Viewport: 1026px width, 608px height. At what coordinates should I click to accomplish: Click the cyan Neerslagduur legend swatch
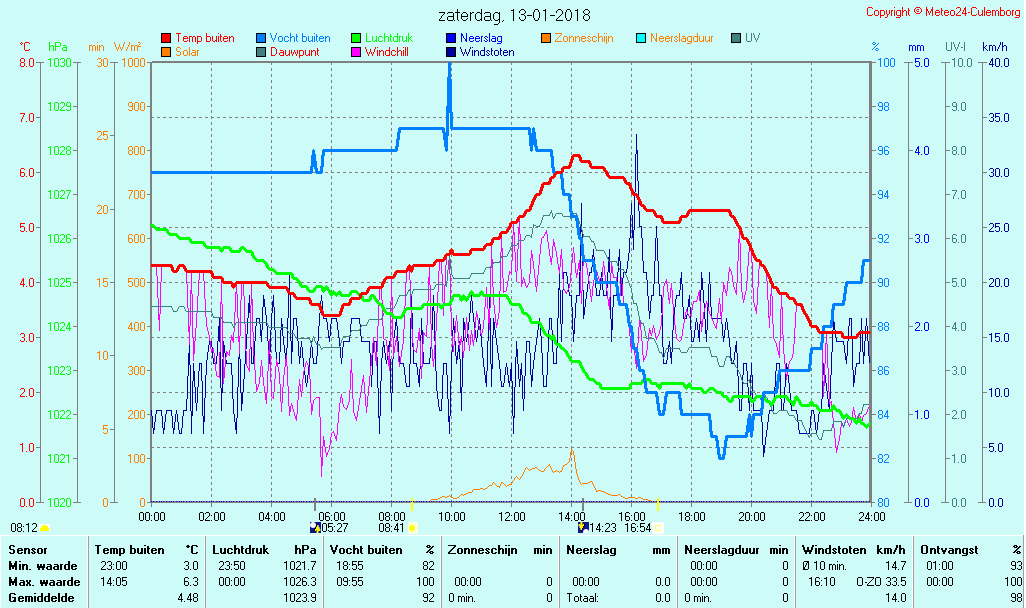coord(641,38)
